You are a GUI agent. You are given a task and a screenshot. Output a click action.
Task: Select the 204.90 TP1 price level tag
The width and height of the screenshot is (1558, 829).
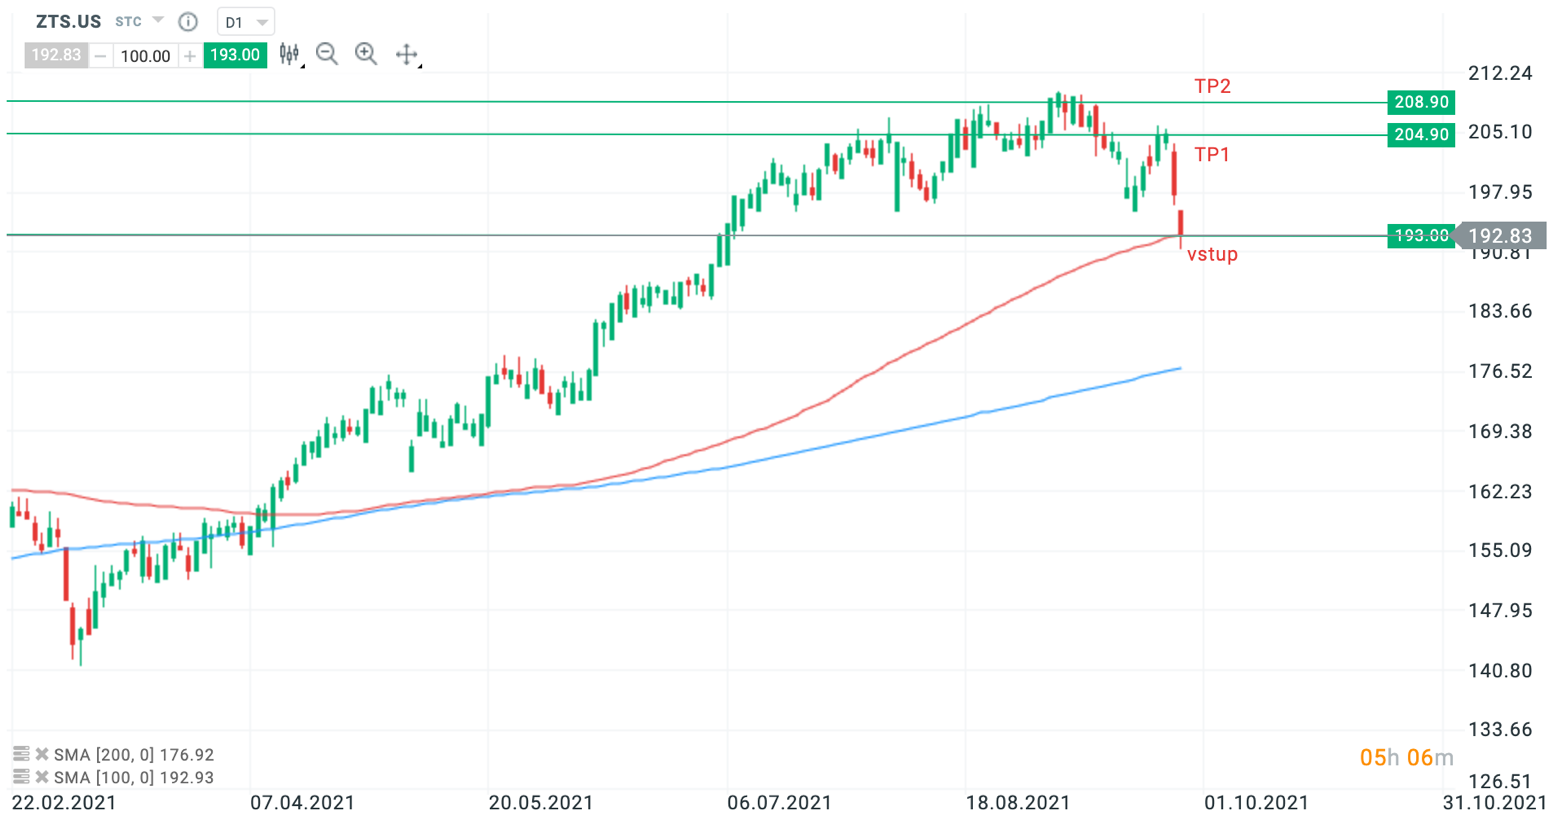coord(1421,134)
